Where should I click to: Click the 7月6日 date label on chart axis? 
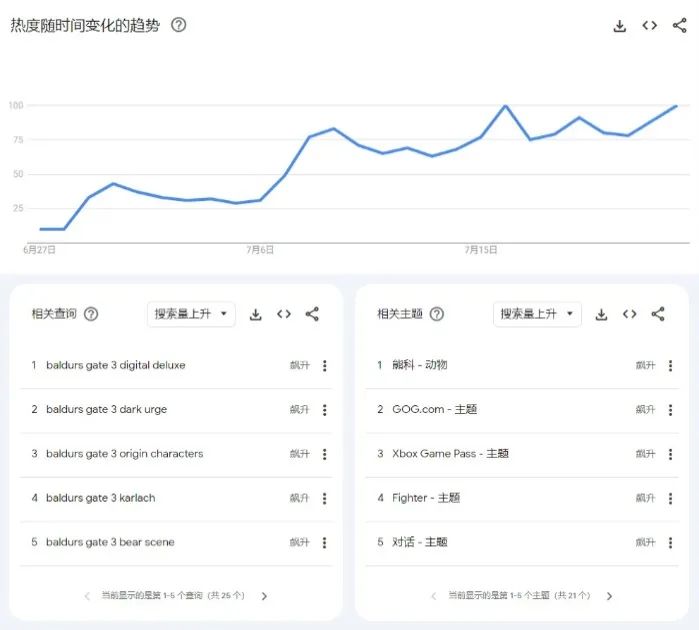click(x=260, y=250)
